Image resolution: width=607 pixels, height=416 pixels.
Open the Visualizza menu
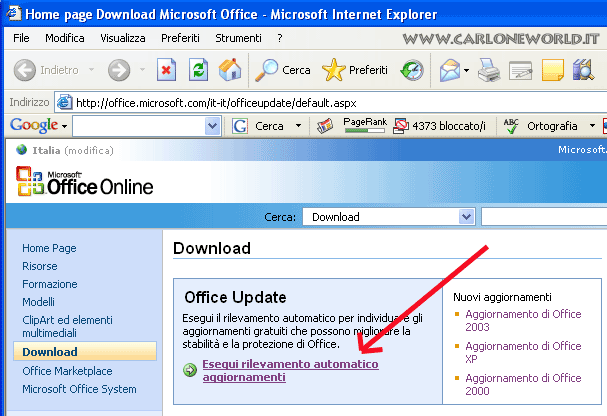(123, 38)
